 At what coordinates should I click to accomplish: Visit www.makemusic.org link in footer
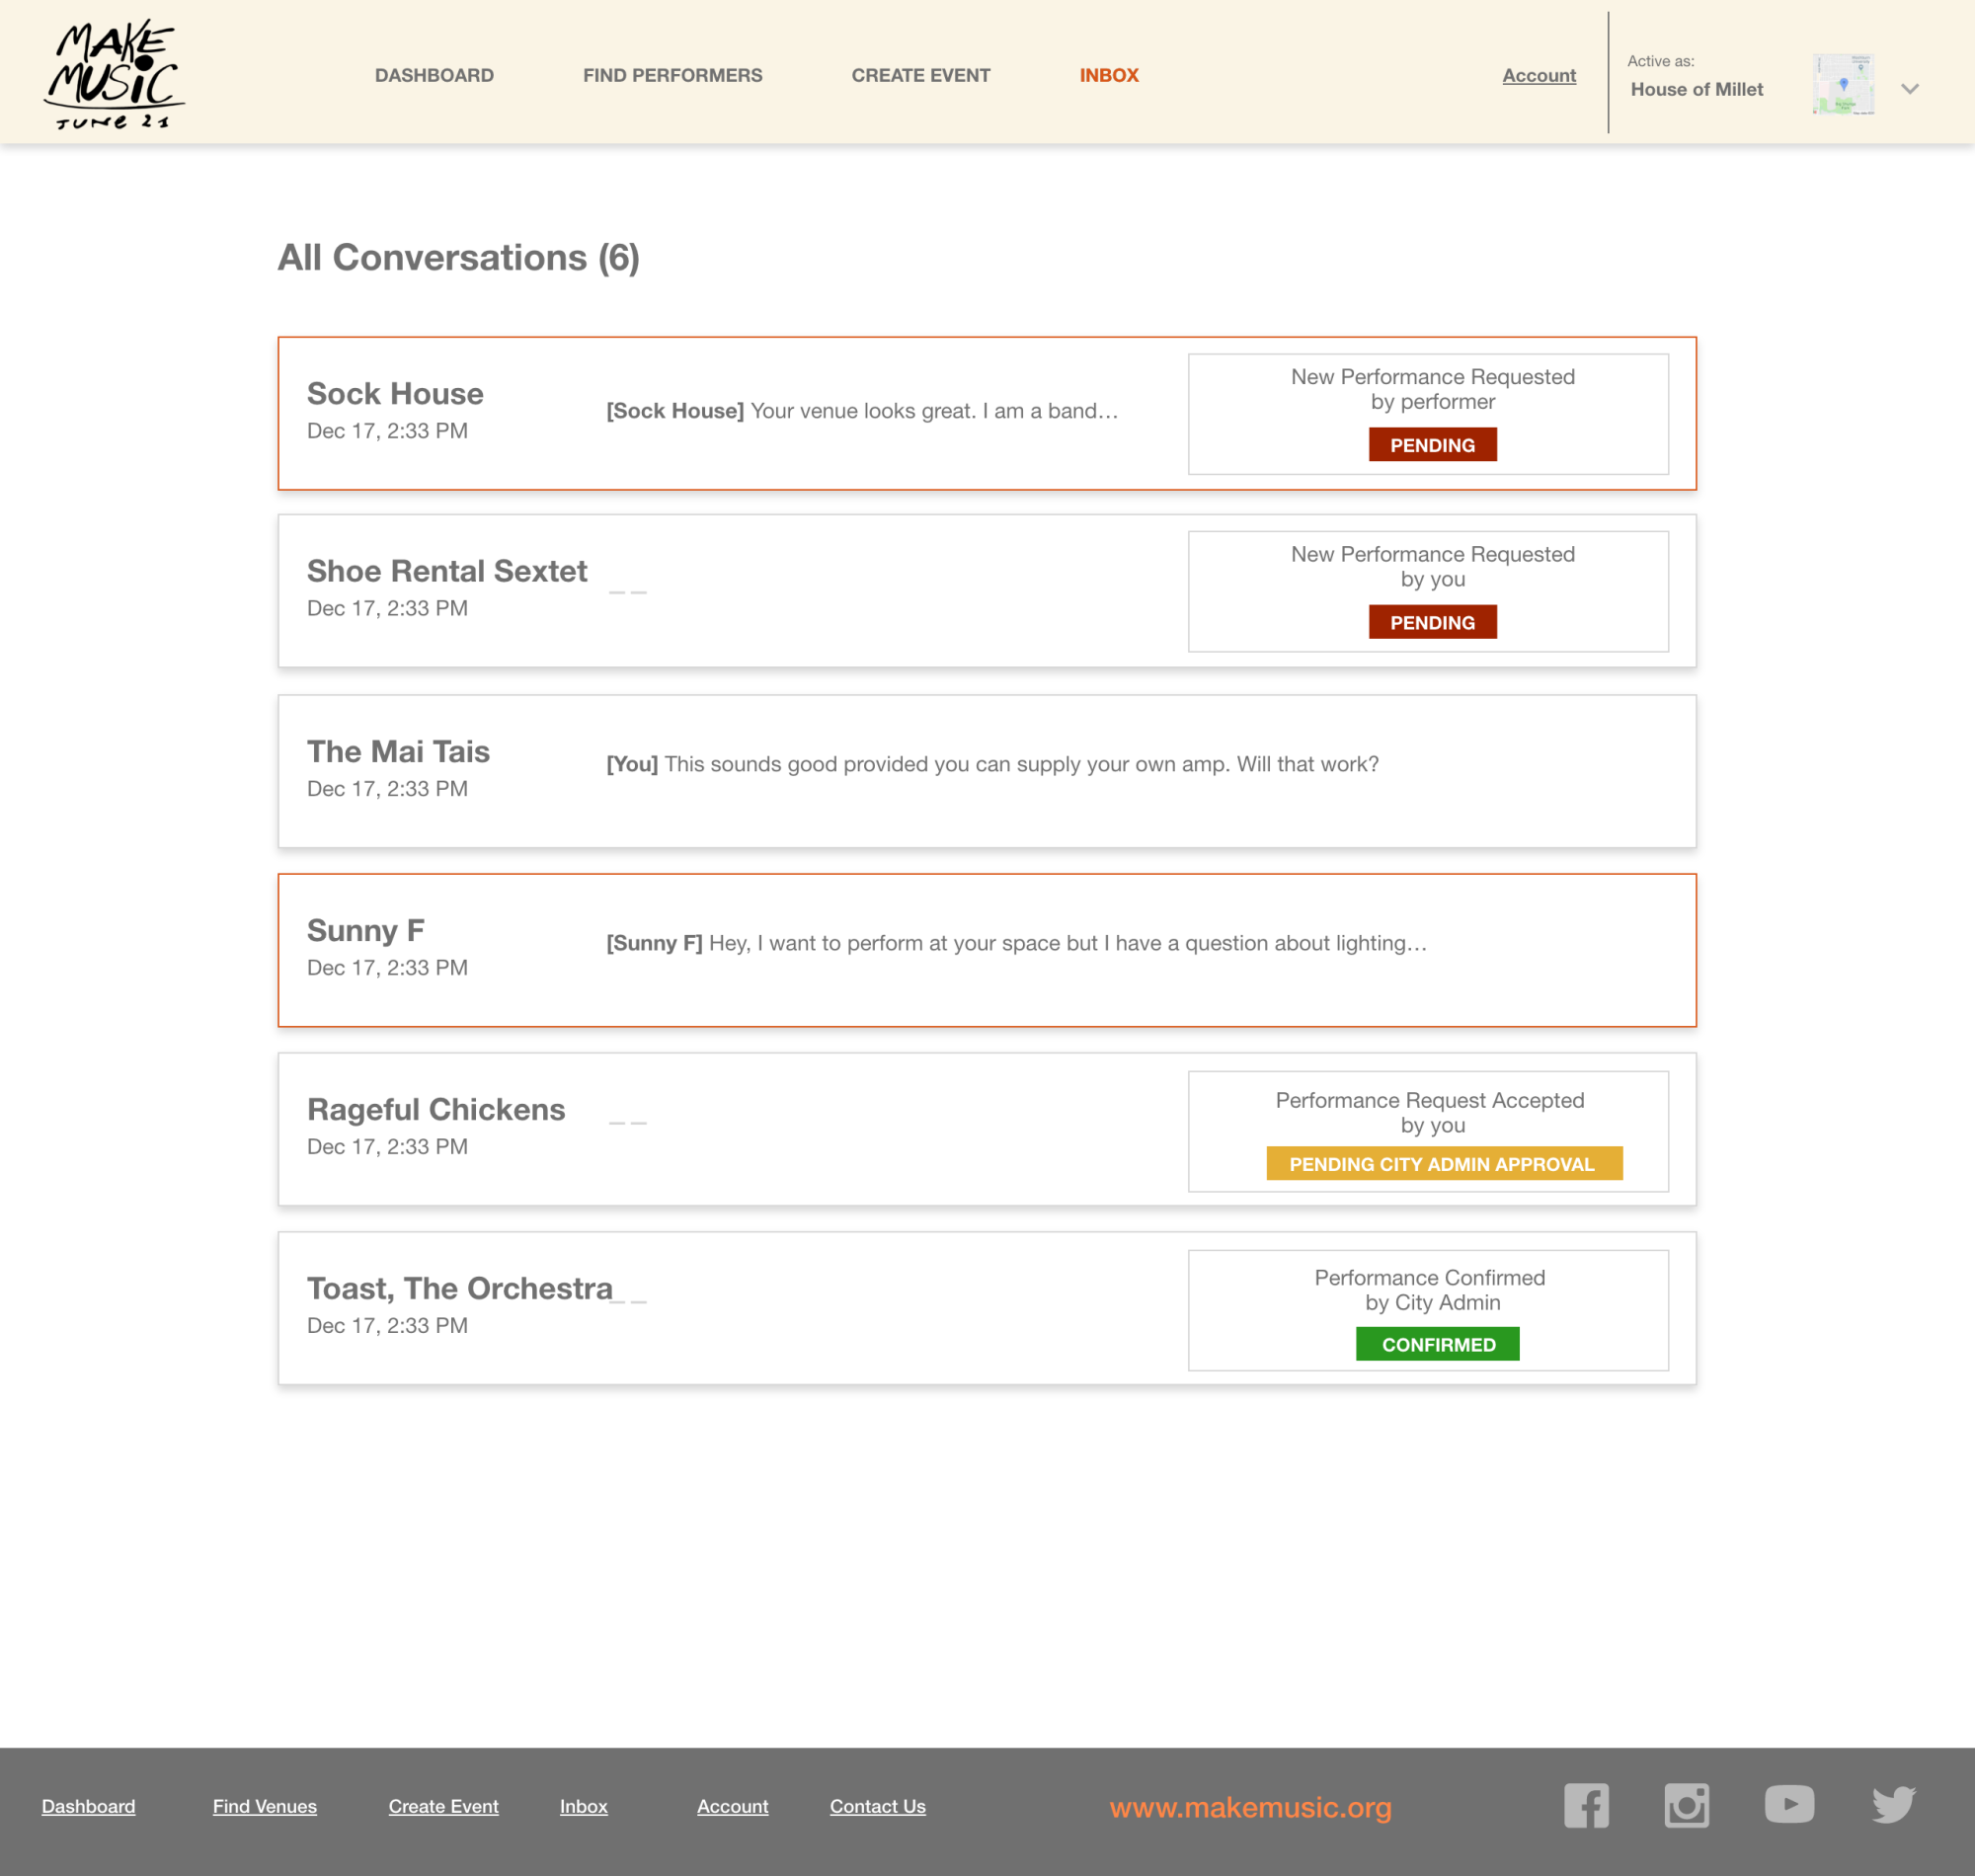(1250, 1807)
